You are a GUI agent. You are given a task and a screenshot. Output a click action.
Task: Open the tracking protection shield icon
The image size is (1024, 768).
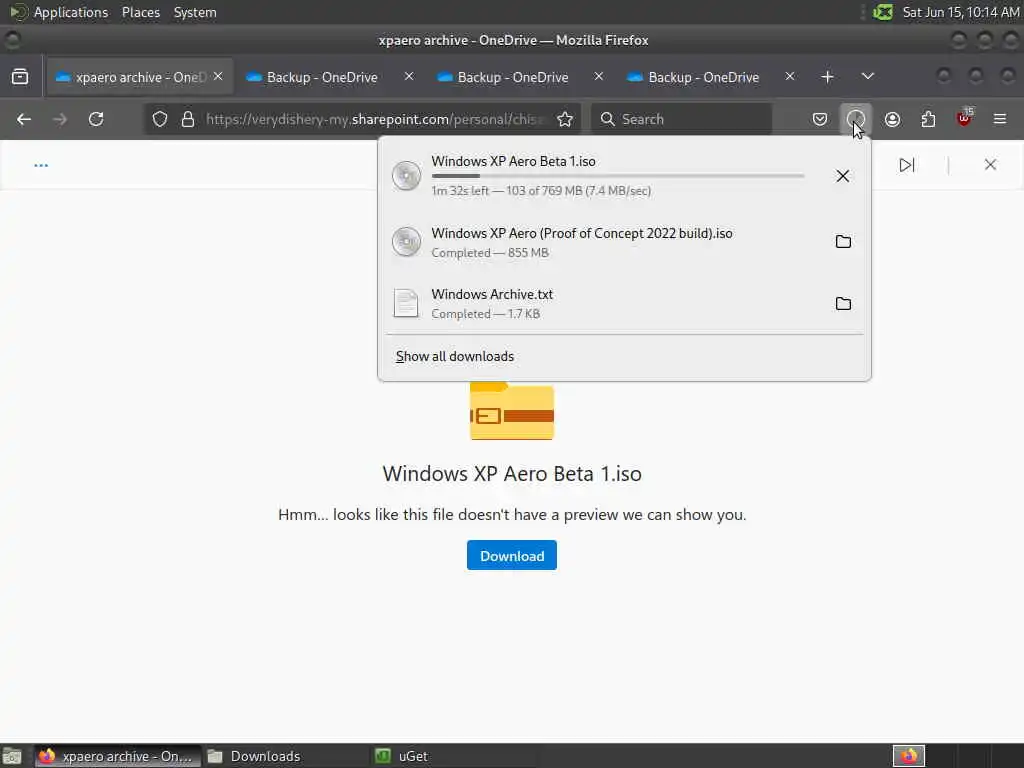pyautogui.click(x=160, y=120)
